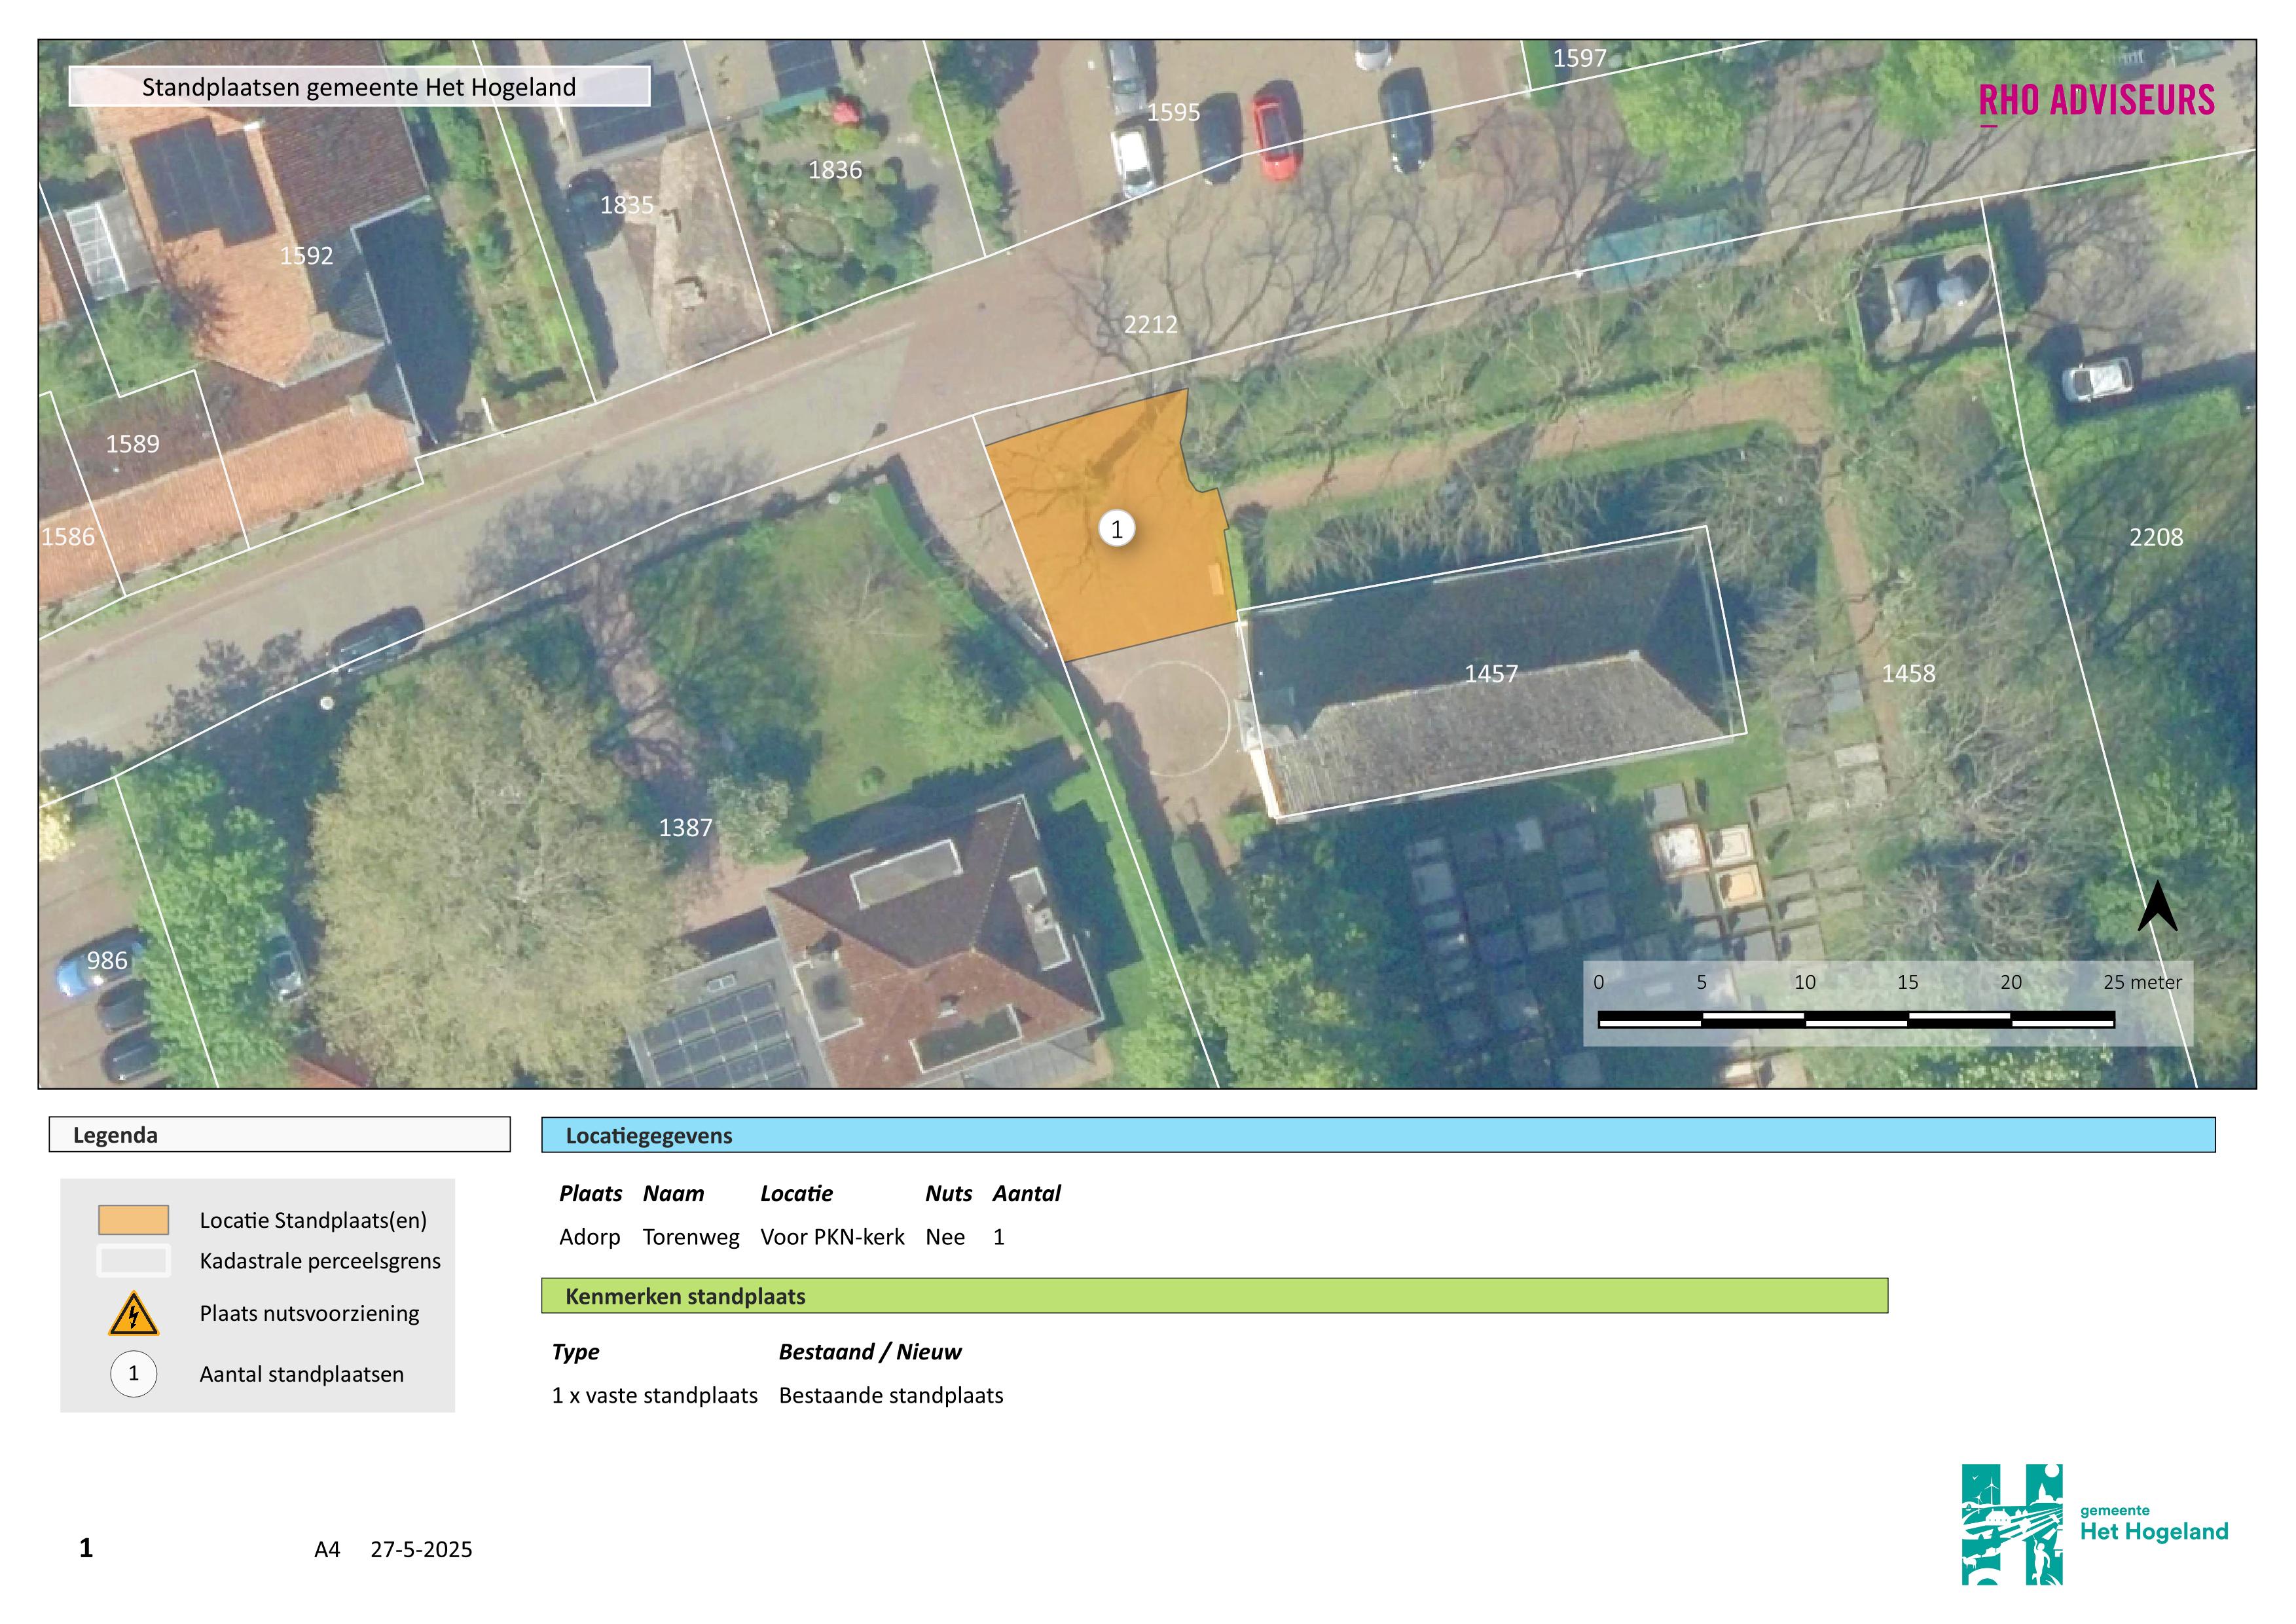Click the title 'Standplaatsen gemeente Het Hogeland'
Image resolution: width=2296 pixels, height=1624 pixels.
coord(359,87)
